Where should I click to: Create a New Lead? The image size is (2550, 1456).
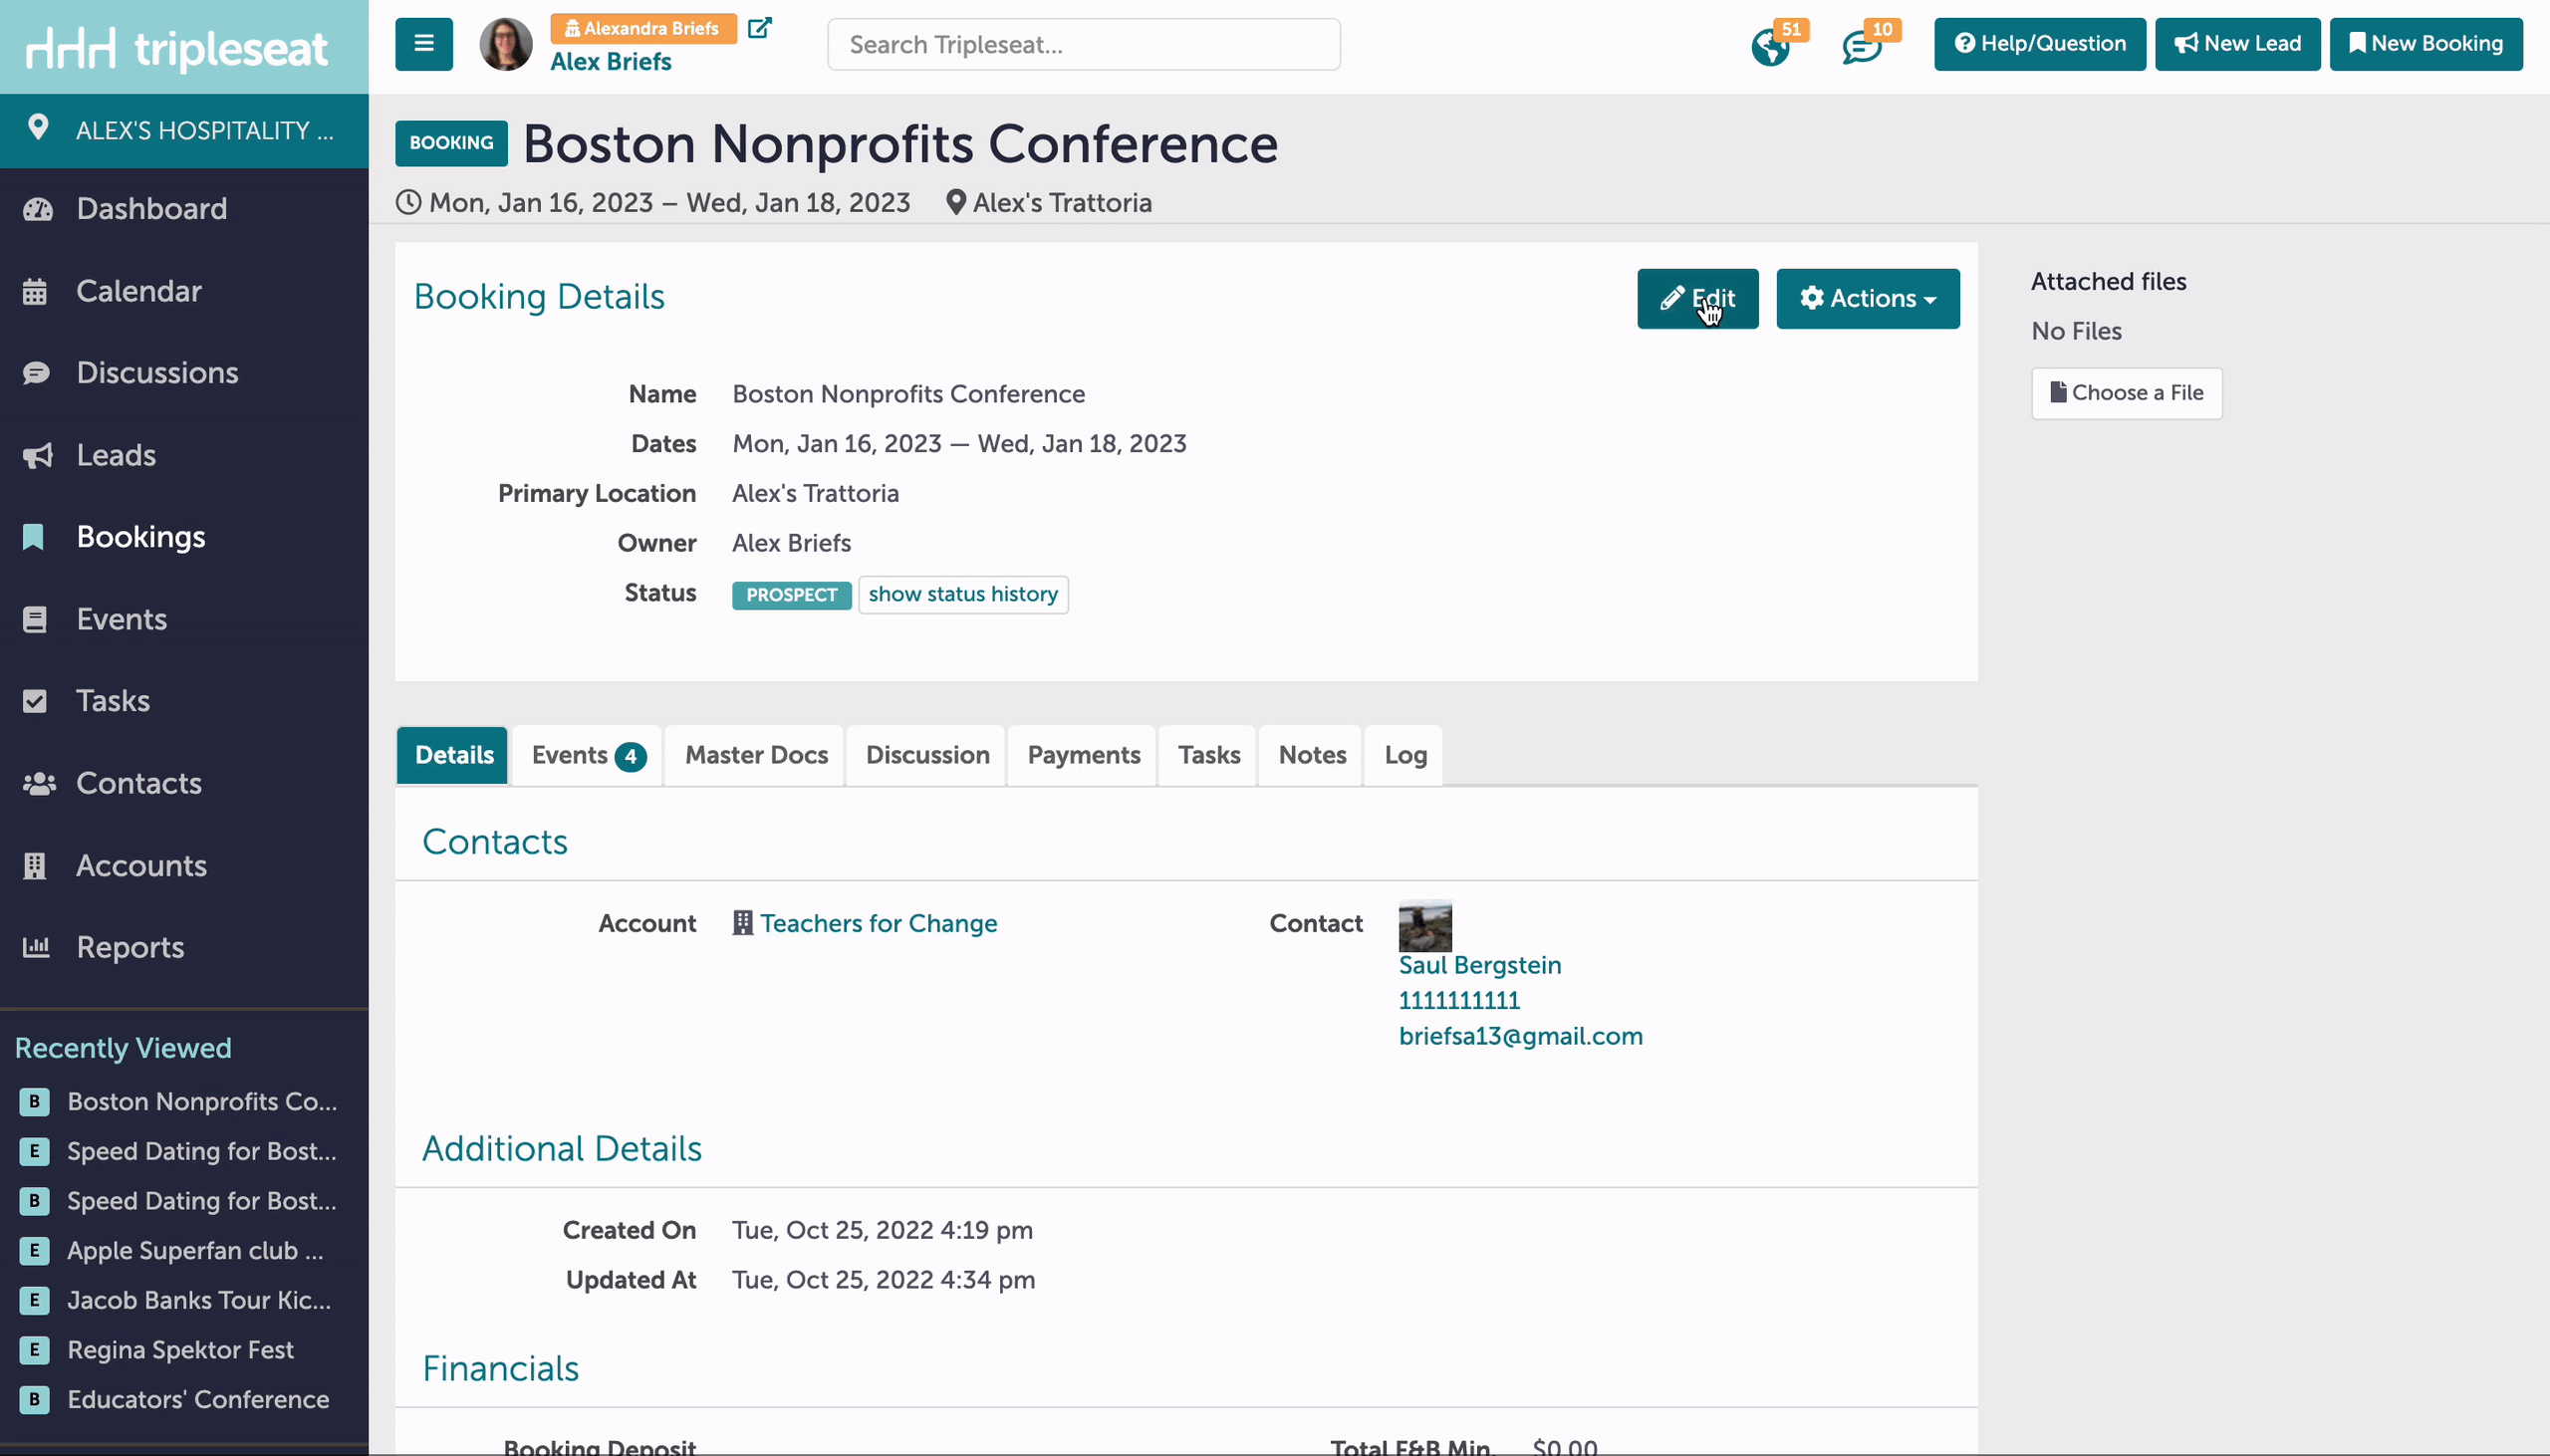tap(2237, 44)
